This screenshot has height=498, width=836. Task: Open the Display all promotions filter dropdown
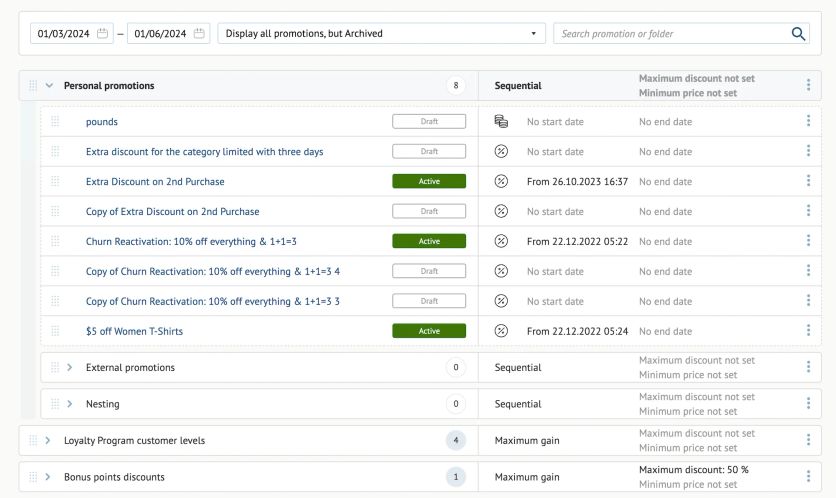[x=381, y=33]
